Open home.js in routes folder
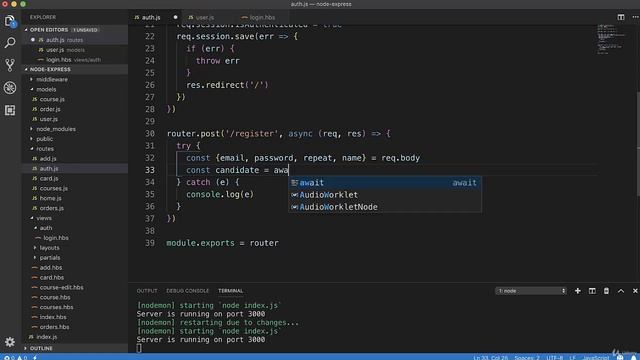This screenshot has height=360, width=640. coord(51,198)
